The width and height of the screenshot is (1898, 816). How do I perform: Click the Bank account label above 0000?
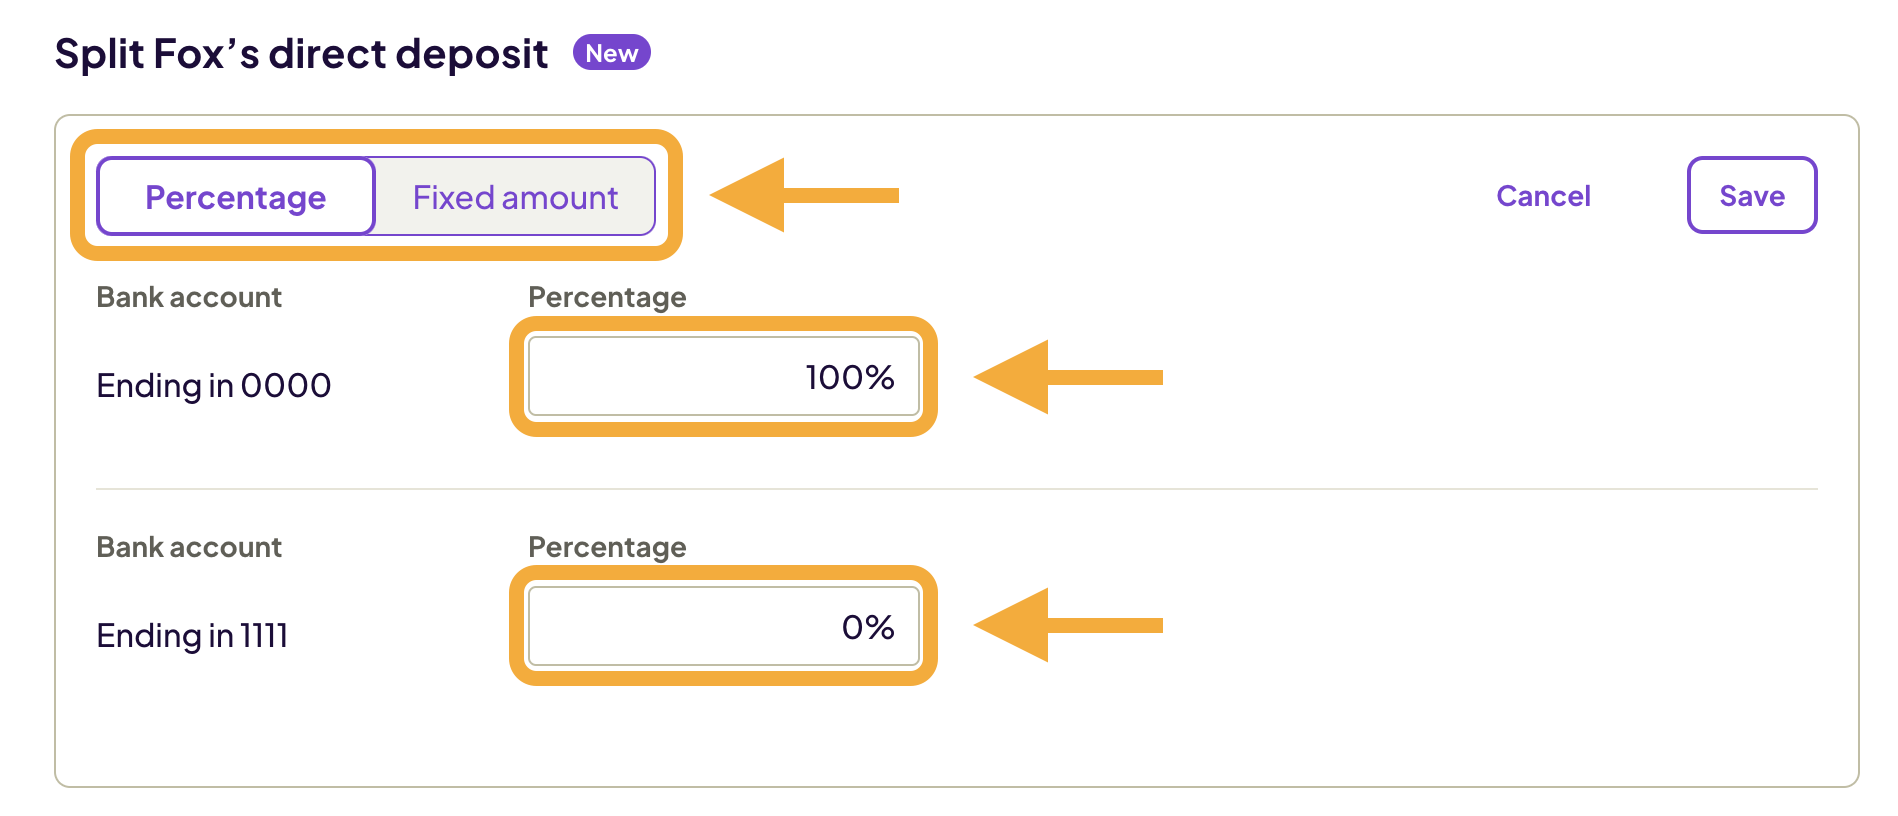[x=188, y=297]
